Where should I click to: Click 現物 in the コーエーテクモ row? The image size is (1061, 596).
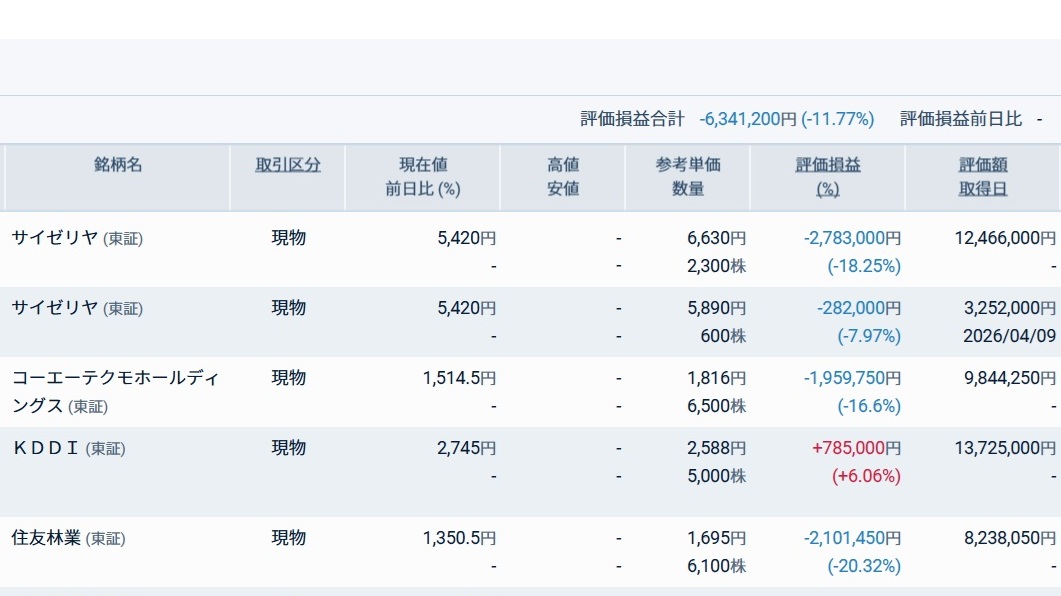click(288, 378)
